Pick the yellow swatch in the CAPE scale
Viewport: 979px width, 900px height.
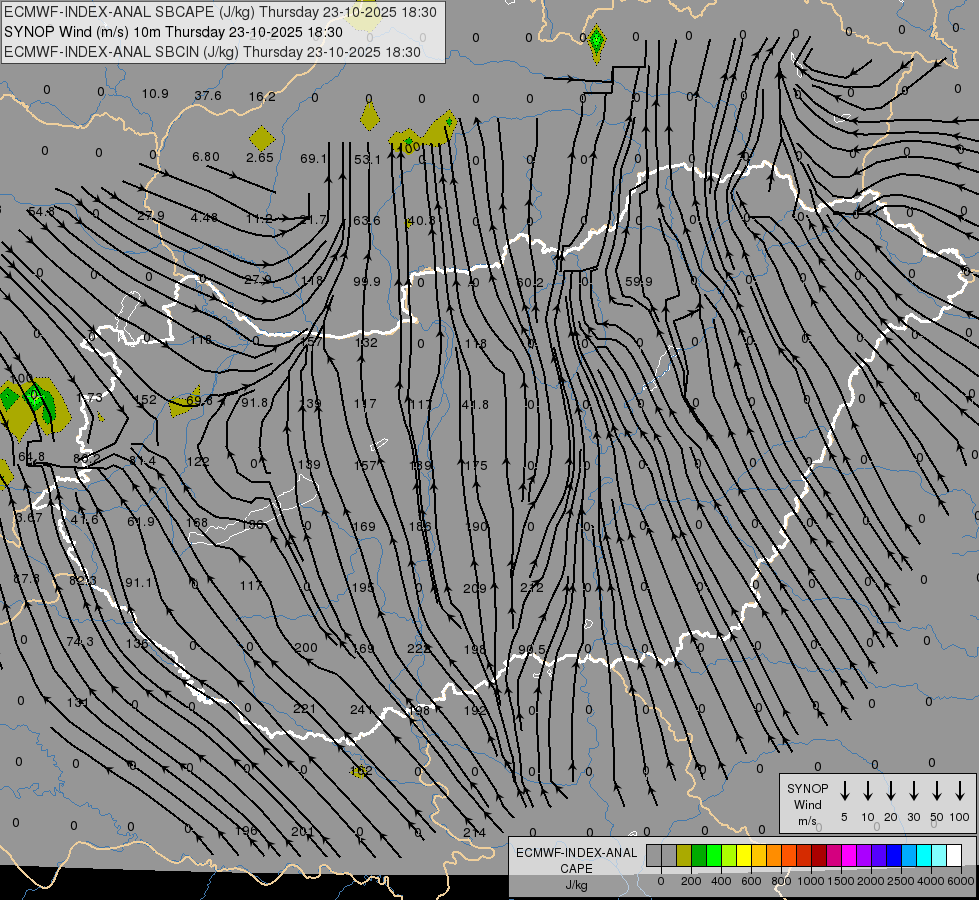744,855
